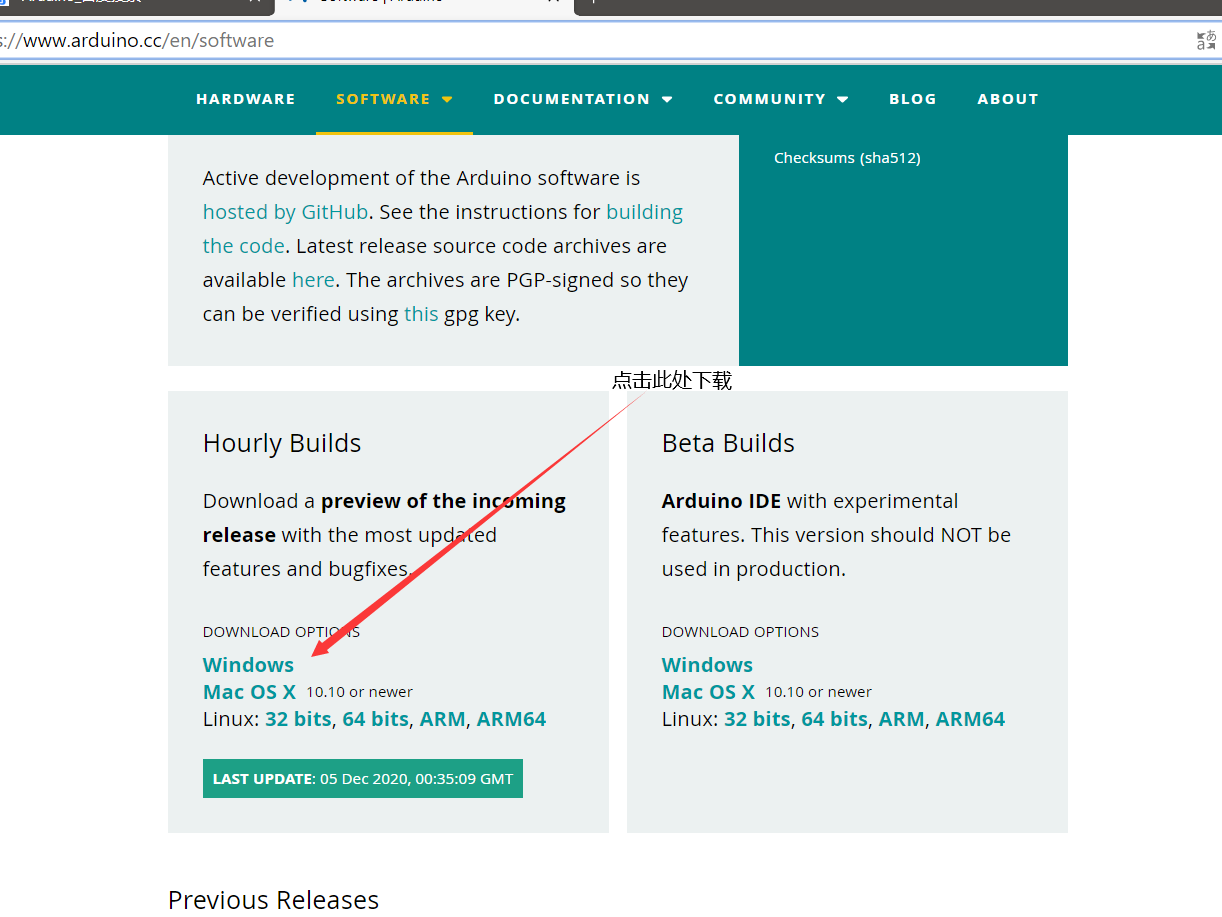The width and height of the screenshot is (1222, 917).
Task: Expand the SOFTWARE dropdown menu
Action: (394, 99)
